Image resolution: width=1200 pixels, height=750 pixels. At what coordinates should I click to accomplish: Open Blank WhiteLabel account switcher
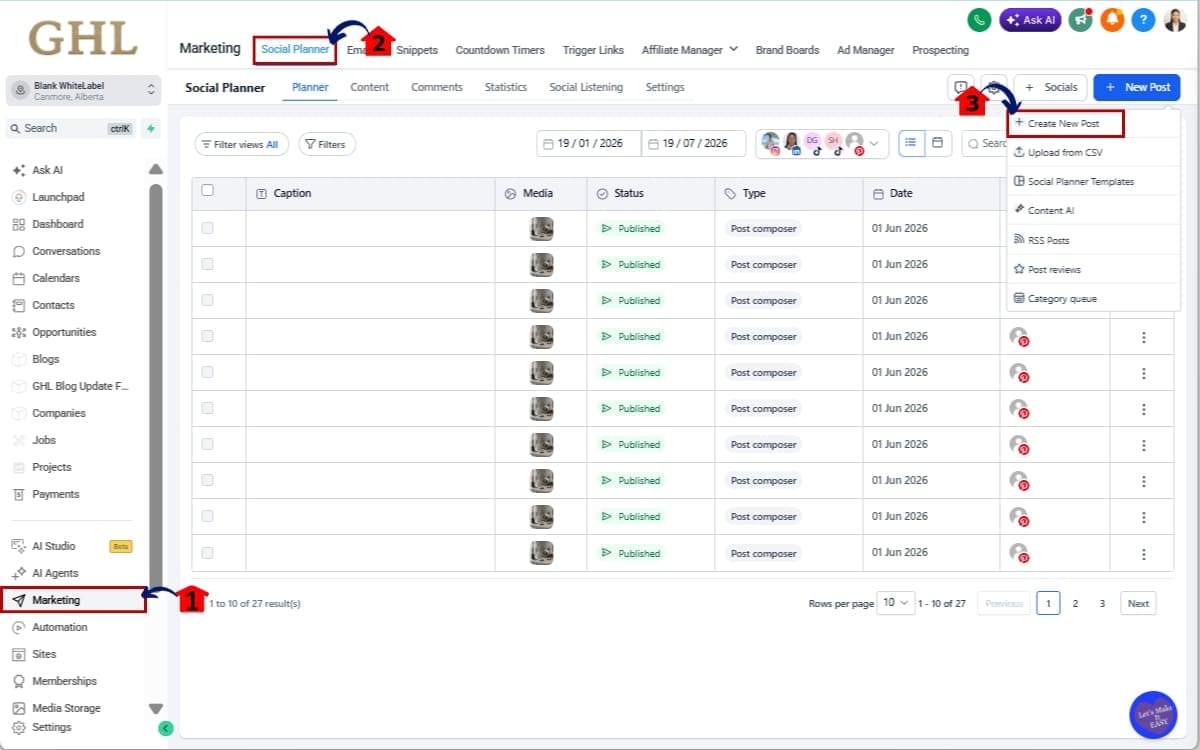point(84,91)
